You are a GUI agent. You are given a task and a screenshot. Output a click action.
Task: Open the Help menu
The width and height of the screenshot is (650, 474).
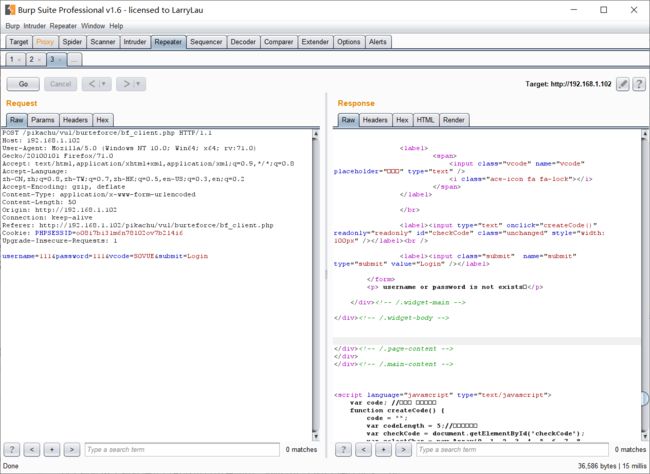pos(116,26)
